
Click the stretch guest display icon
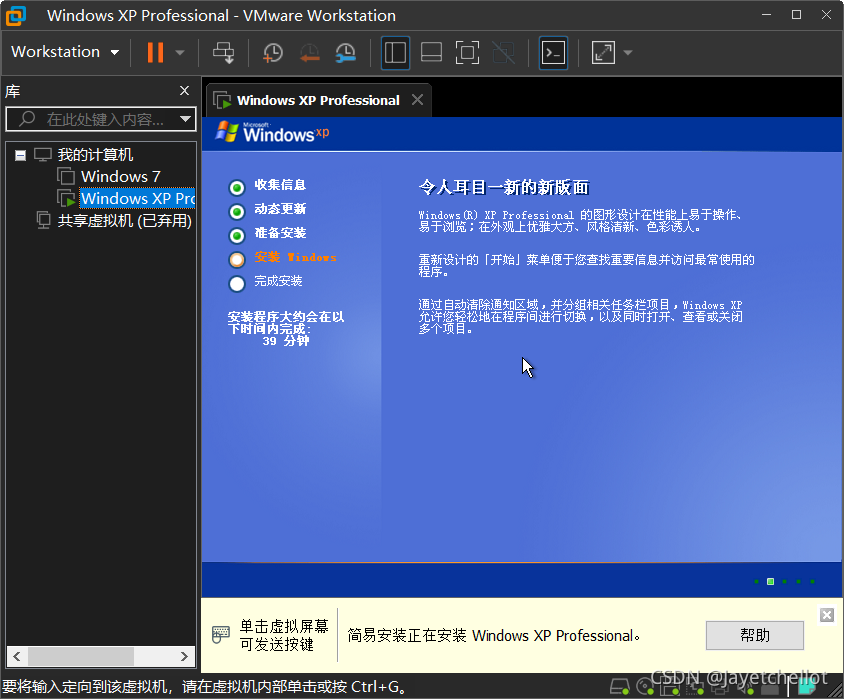coord(603,53)
